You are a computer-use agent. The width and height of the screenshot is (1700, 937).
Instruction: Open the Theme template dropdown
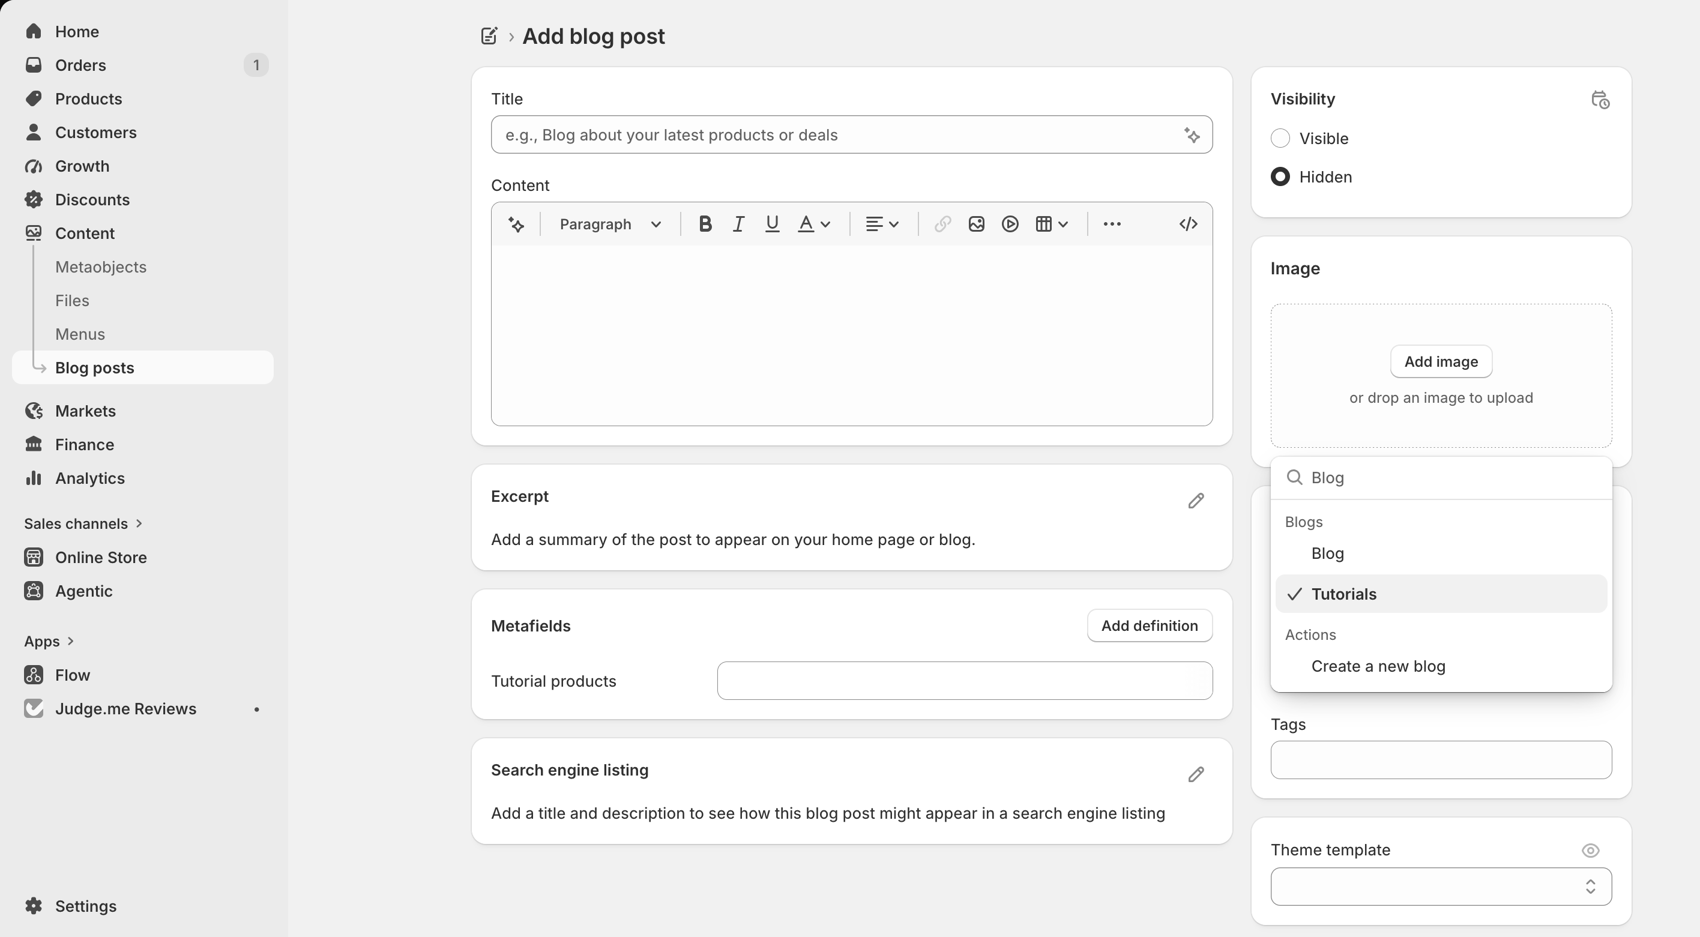[x=1441, y=886]
